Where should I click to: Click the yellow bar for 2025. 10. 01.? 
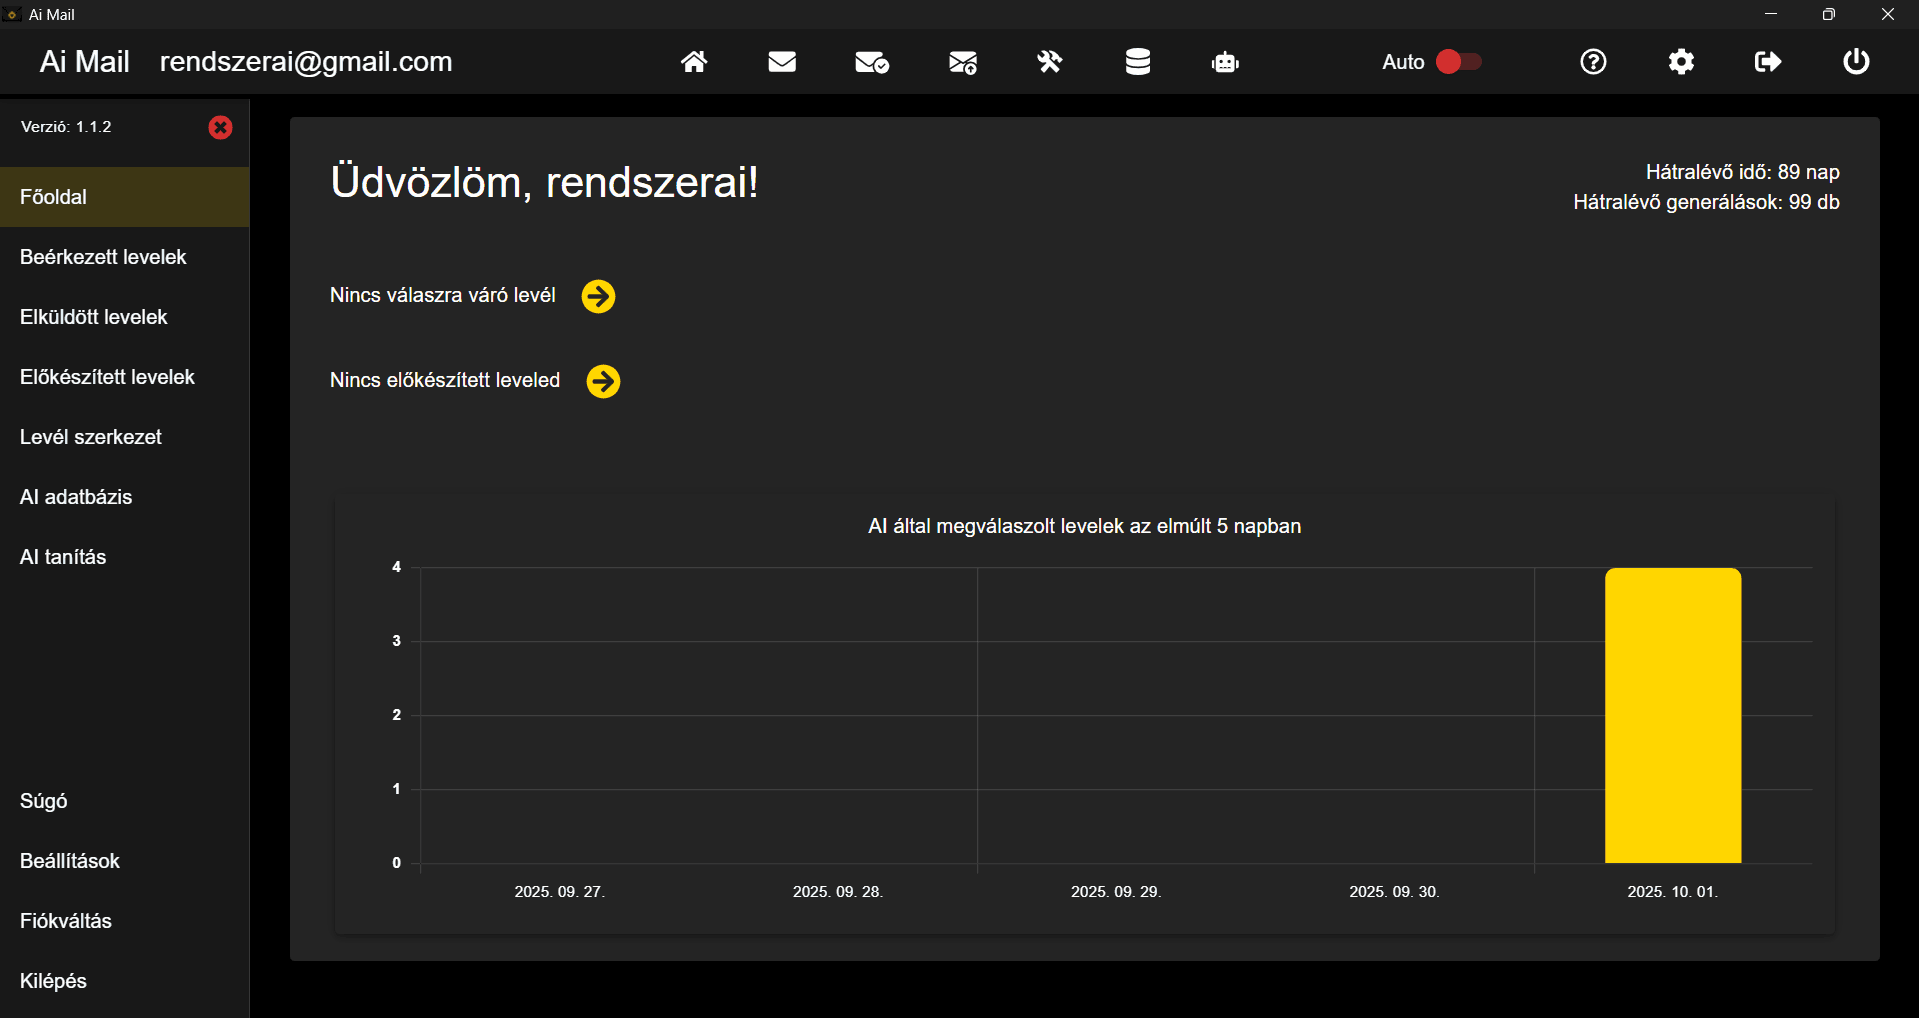(1672, 715)
